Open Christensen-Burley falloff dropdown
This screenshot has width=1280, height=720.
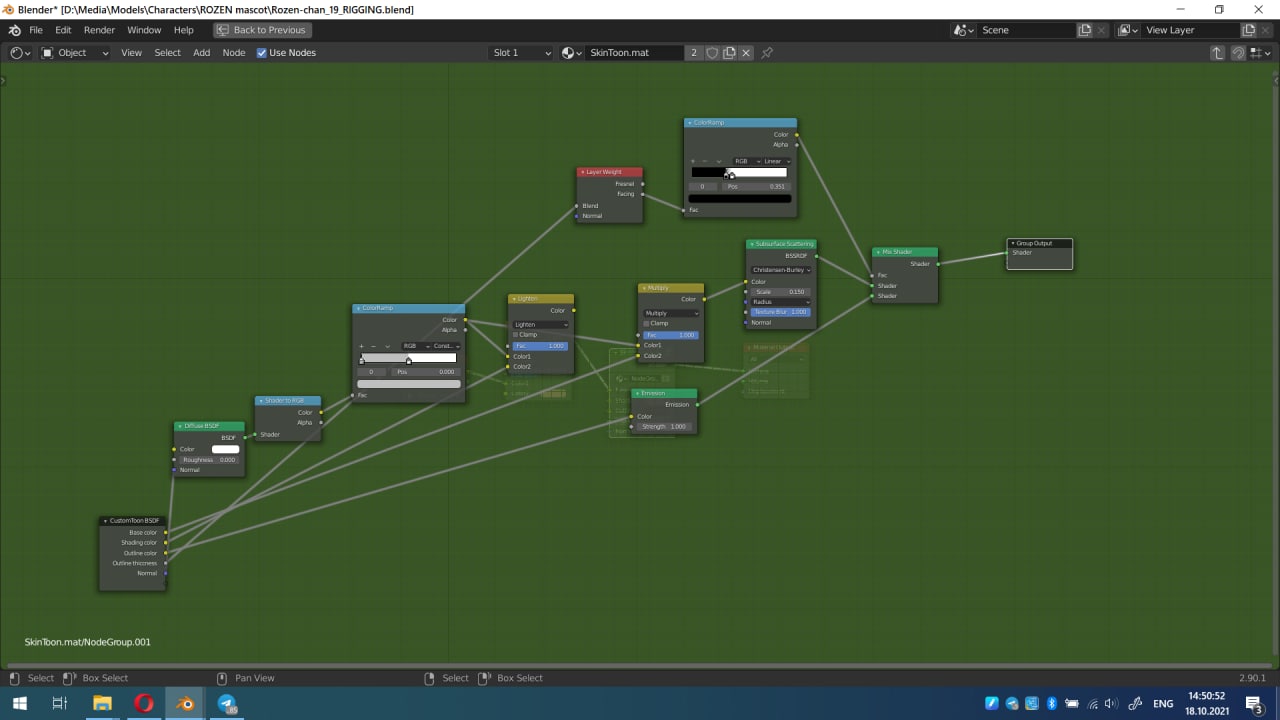tap(781, 270)
